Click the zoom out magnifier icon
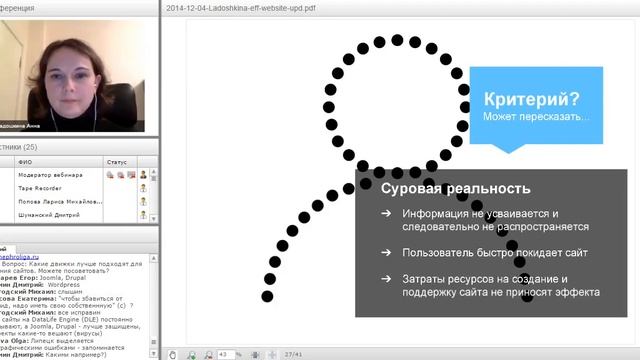Viewport: 640px width, 360px height. [x=209, y=355]
